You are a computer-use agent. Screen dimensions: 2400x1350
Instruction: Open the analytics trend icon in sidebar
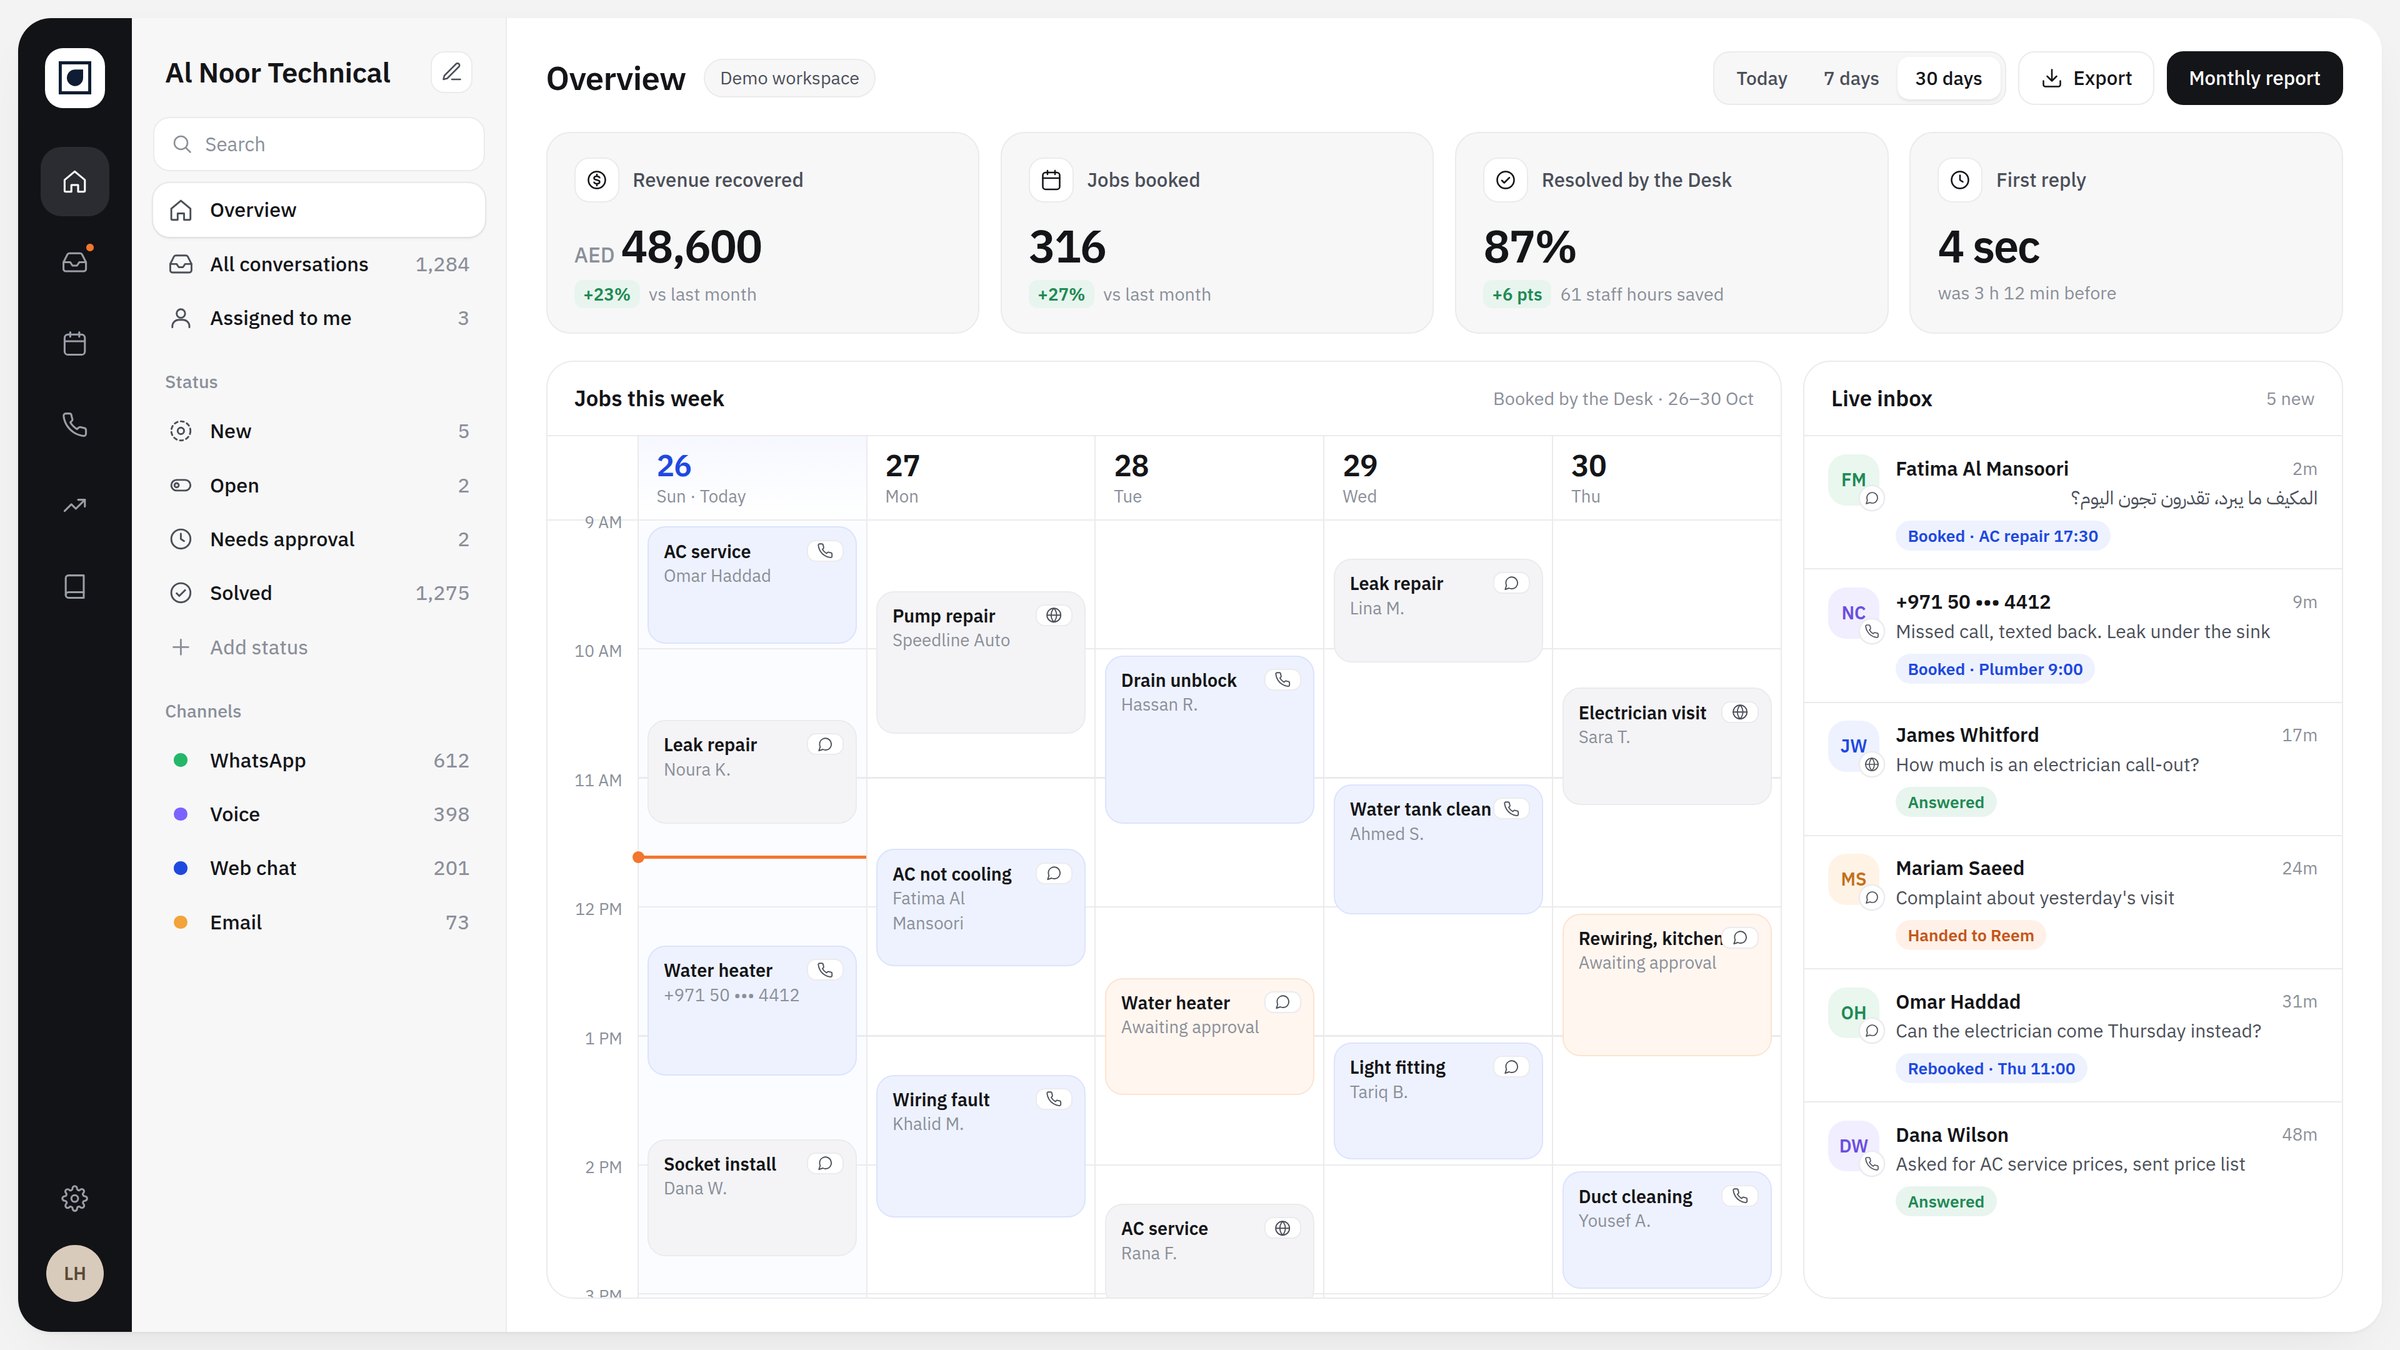coord(75,505)
